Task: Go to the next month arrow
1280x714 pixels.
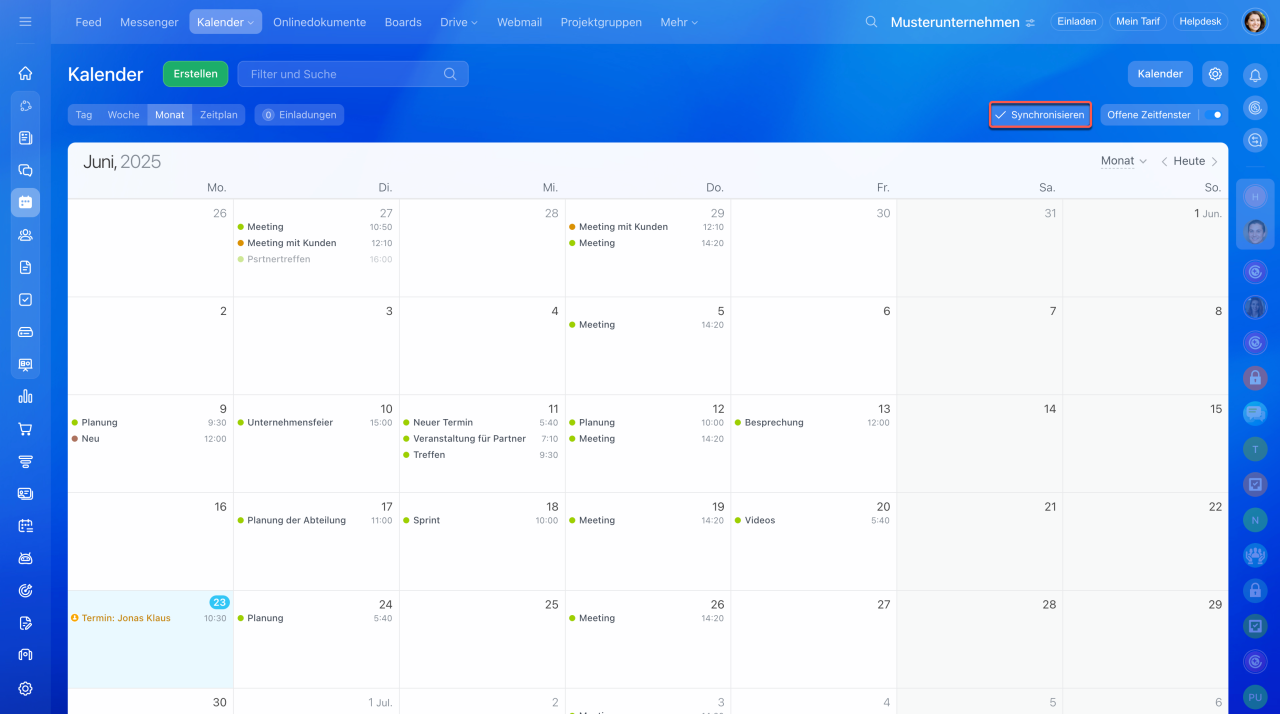Action: (x=1214, y=161)
